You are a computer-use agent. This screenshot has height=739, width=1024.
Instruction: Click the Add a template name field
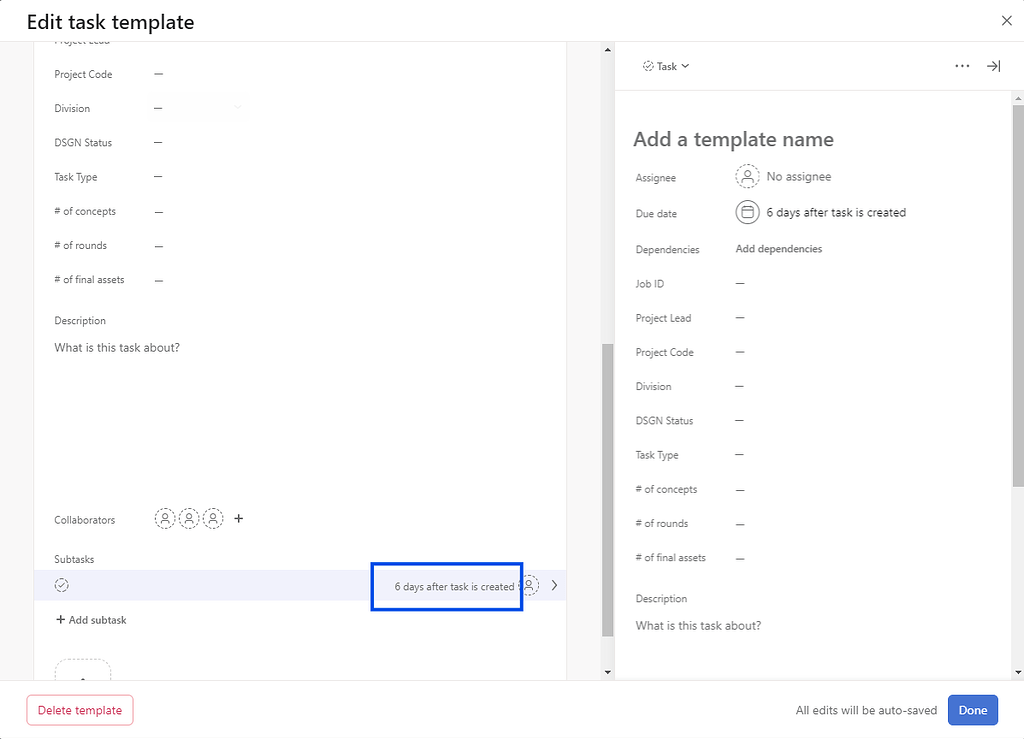(x=733, y=139)
